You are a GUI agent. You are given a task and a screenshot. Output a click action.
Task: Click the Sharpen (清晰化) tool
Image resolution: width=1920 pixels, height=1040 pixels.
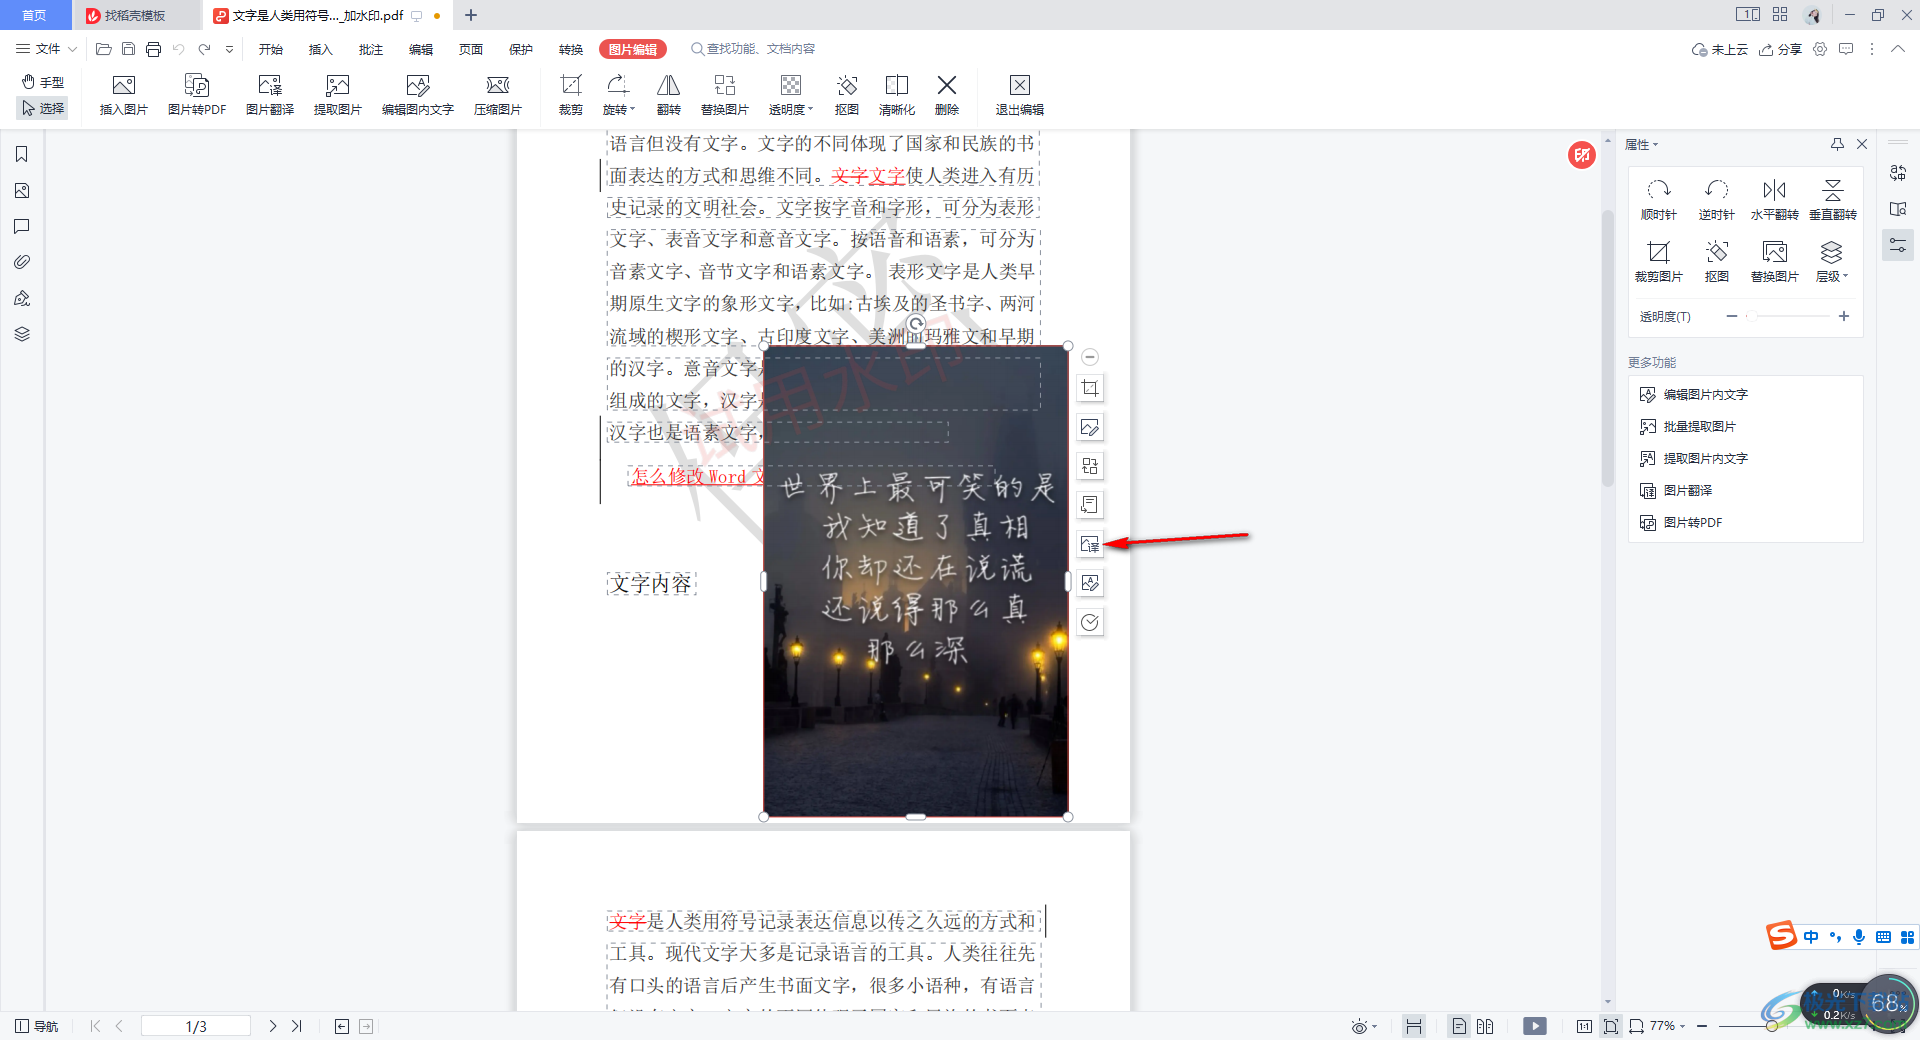click(x=897, y=95)
